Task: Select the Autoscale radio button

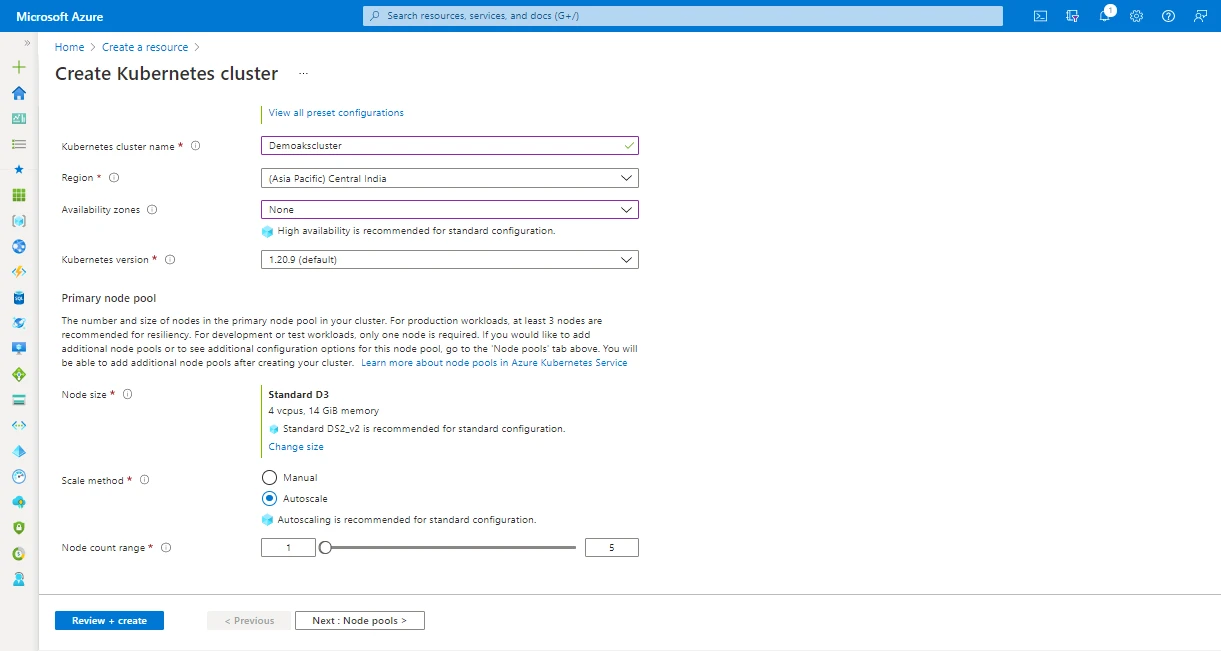Action: (x=269, y=498)
